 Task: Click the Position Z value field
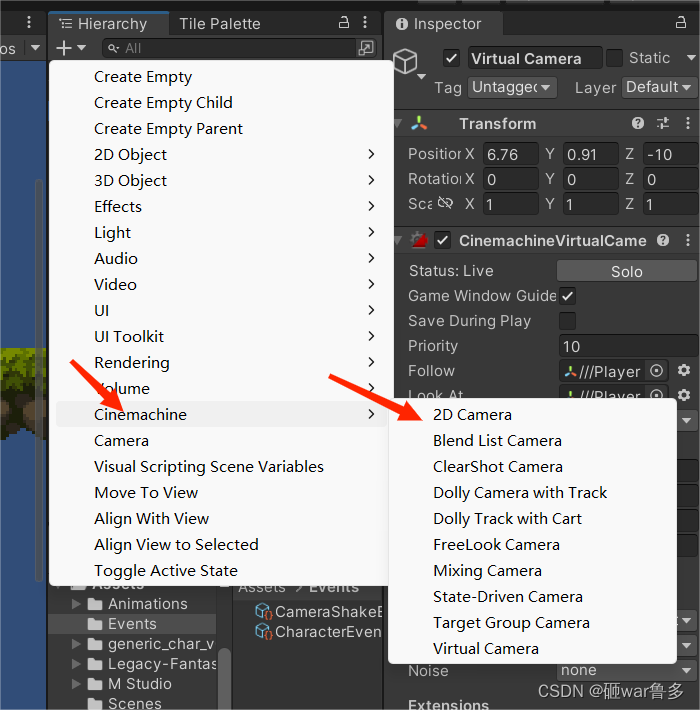coord(671,154)
